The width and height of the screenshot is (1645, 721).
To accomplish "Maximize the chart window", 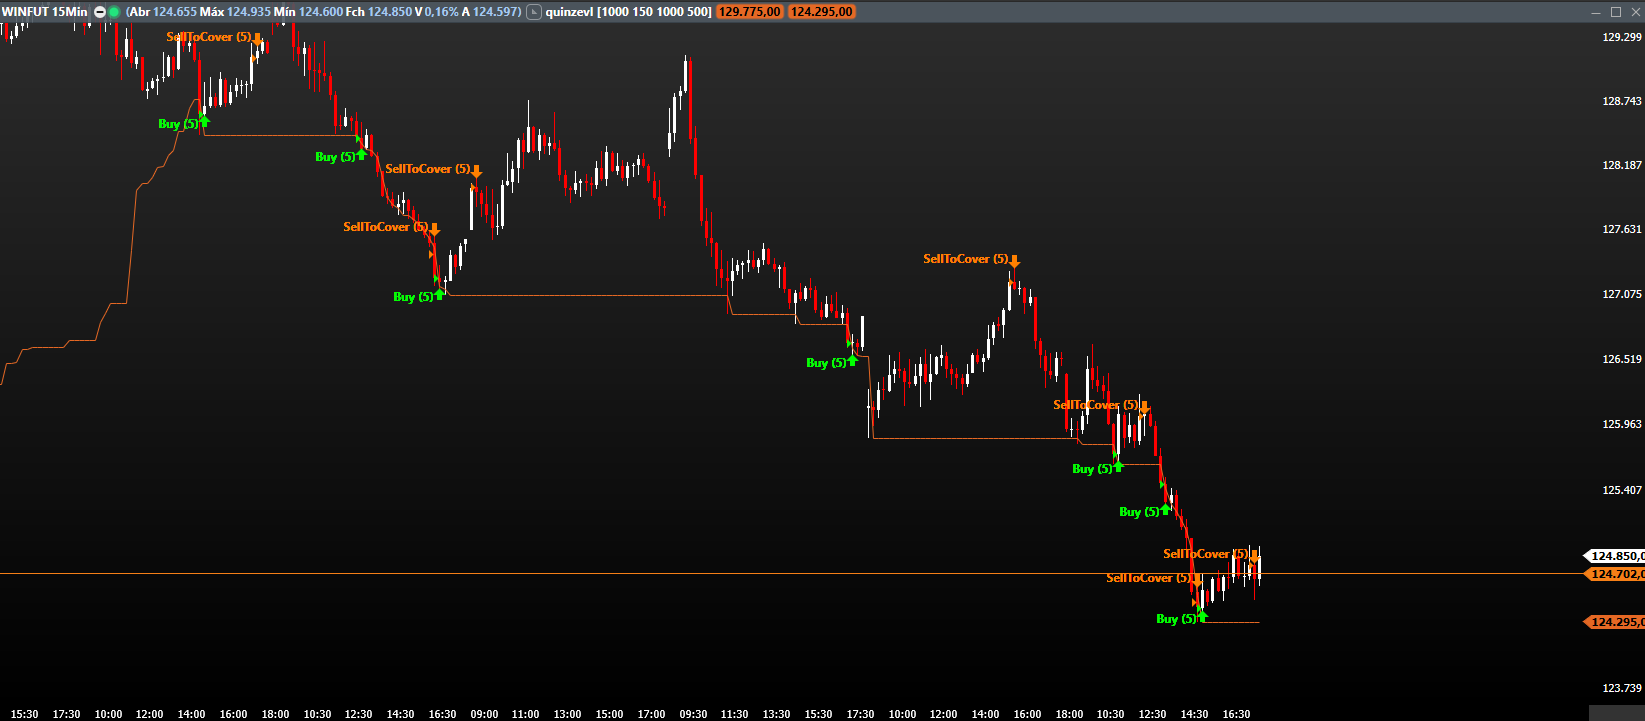I will 1616,12.
